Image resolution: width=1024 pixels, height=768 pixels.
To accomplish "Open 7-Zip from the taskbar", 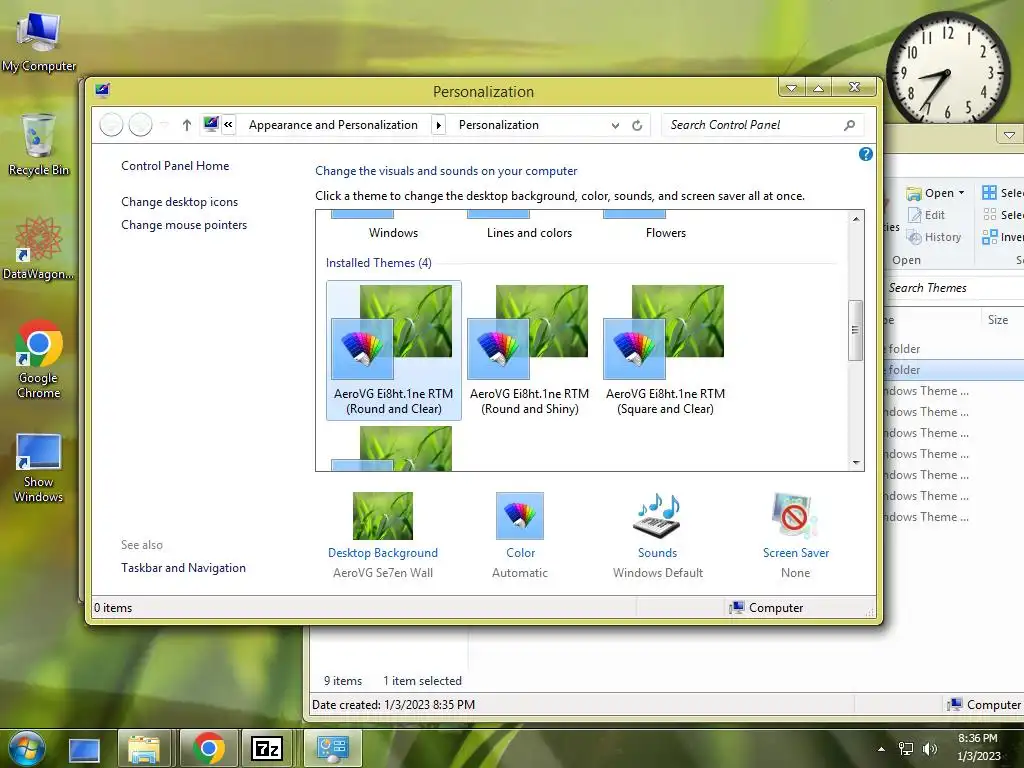I will click(267, 749).
